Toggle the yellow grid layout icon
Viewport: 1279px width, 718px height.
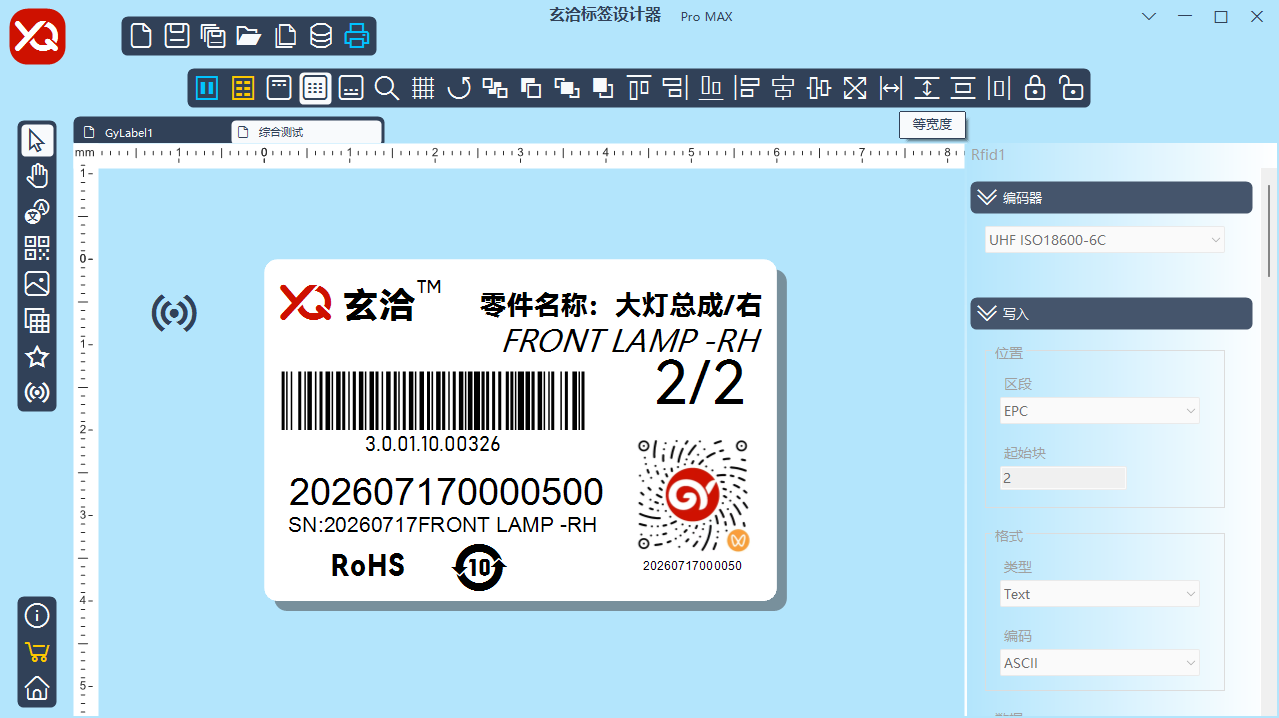243,88
